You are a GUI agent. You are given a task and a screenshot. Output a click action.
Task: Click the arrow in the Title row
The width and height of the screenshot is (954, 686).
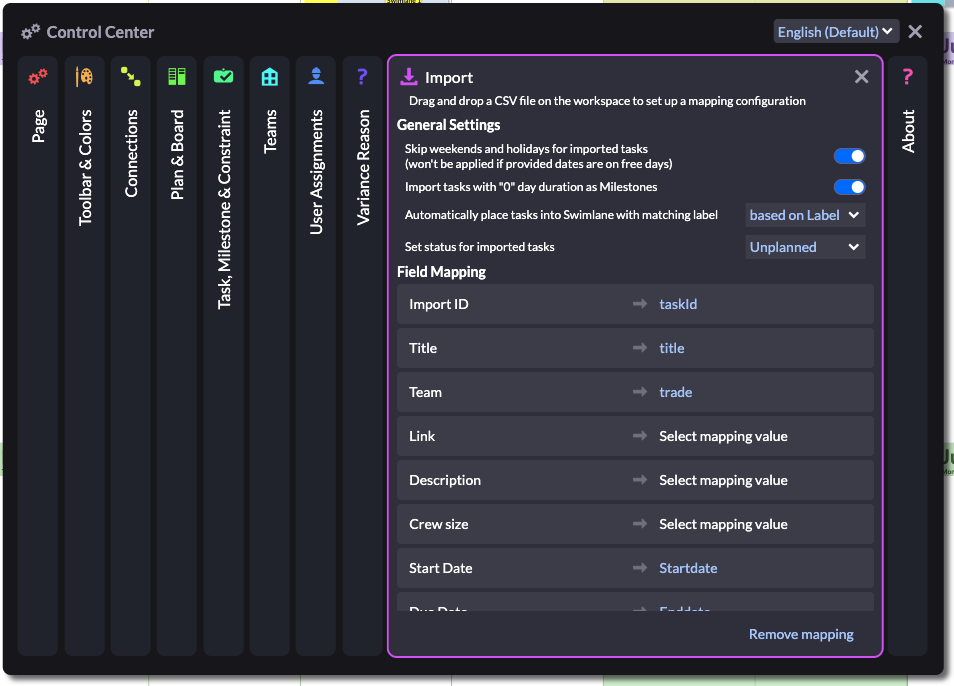click(639, 347)
